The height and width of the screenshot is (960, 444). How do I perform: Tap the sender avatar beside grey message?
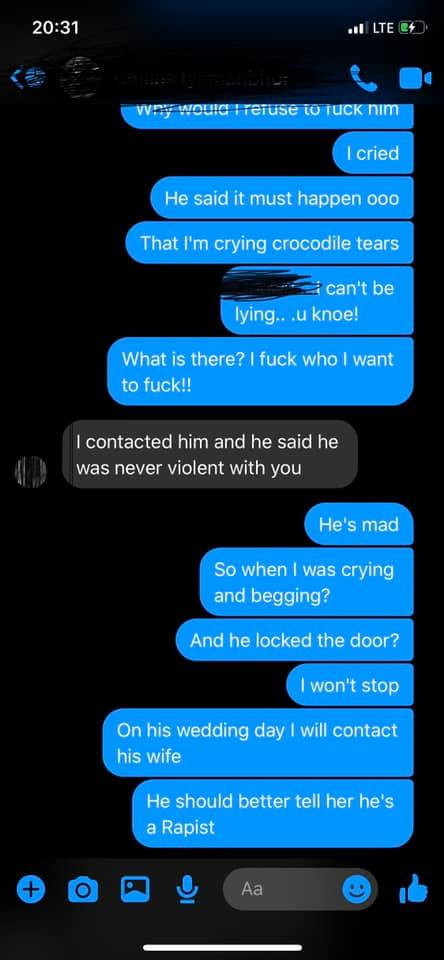coord(31,472)
